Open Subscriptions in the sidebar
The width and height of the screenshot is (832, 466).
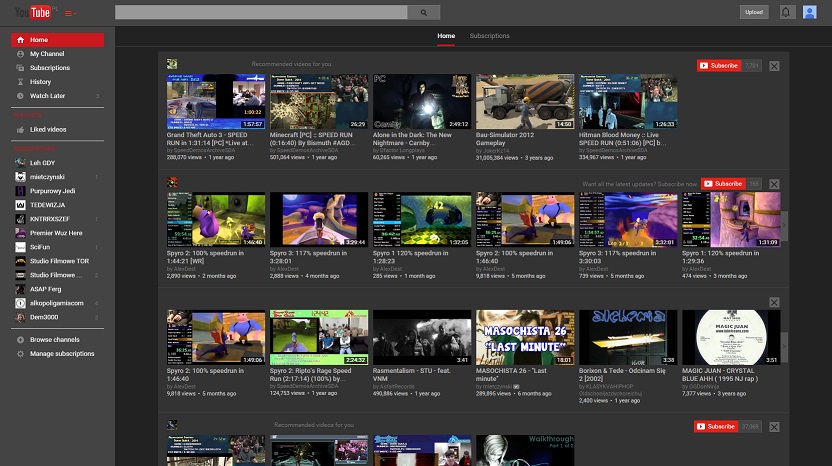click(x=49, y=68)
